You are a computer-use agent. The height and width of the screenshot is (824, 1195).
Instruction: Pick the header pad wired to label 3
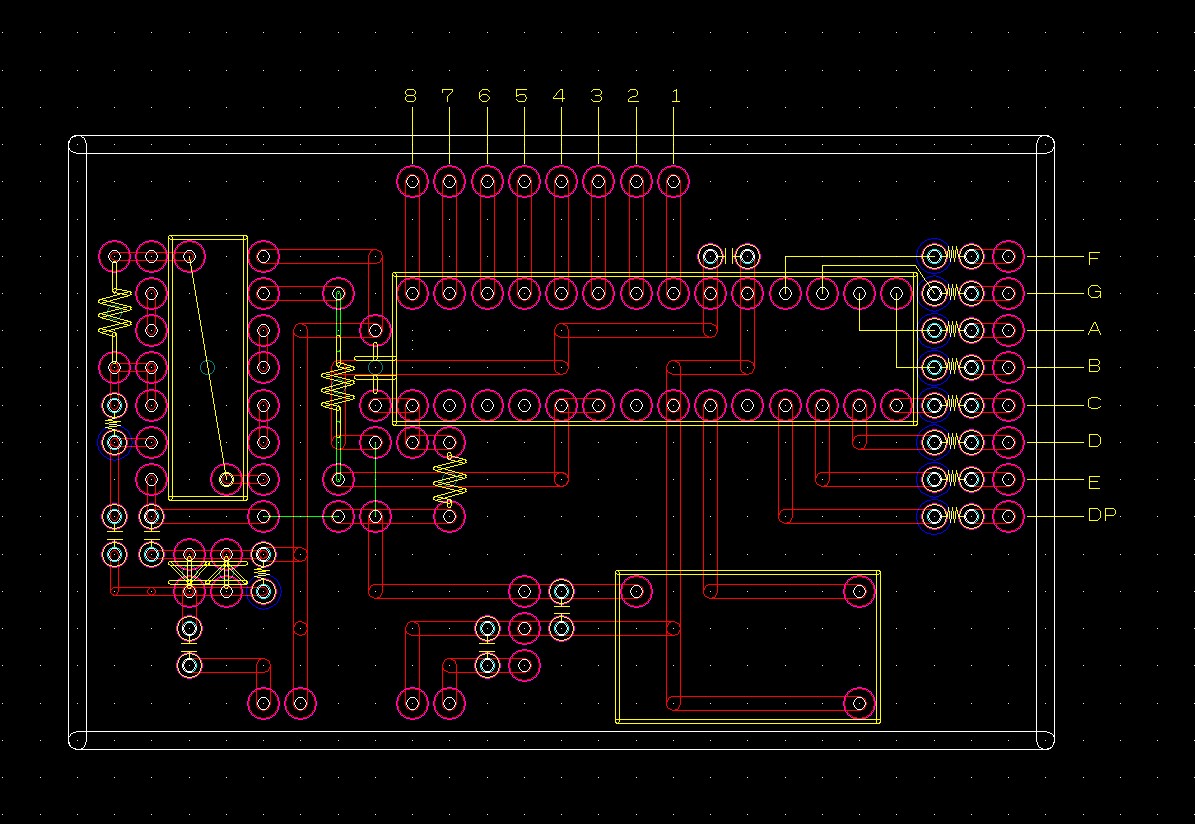point(599,182)
